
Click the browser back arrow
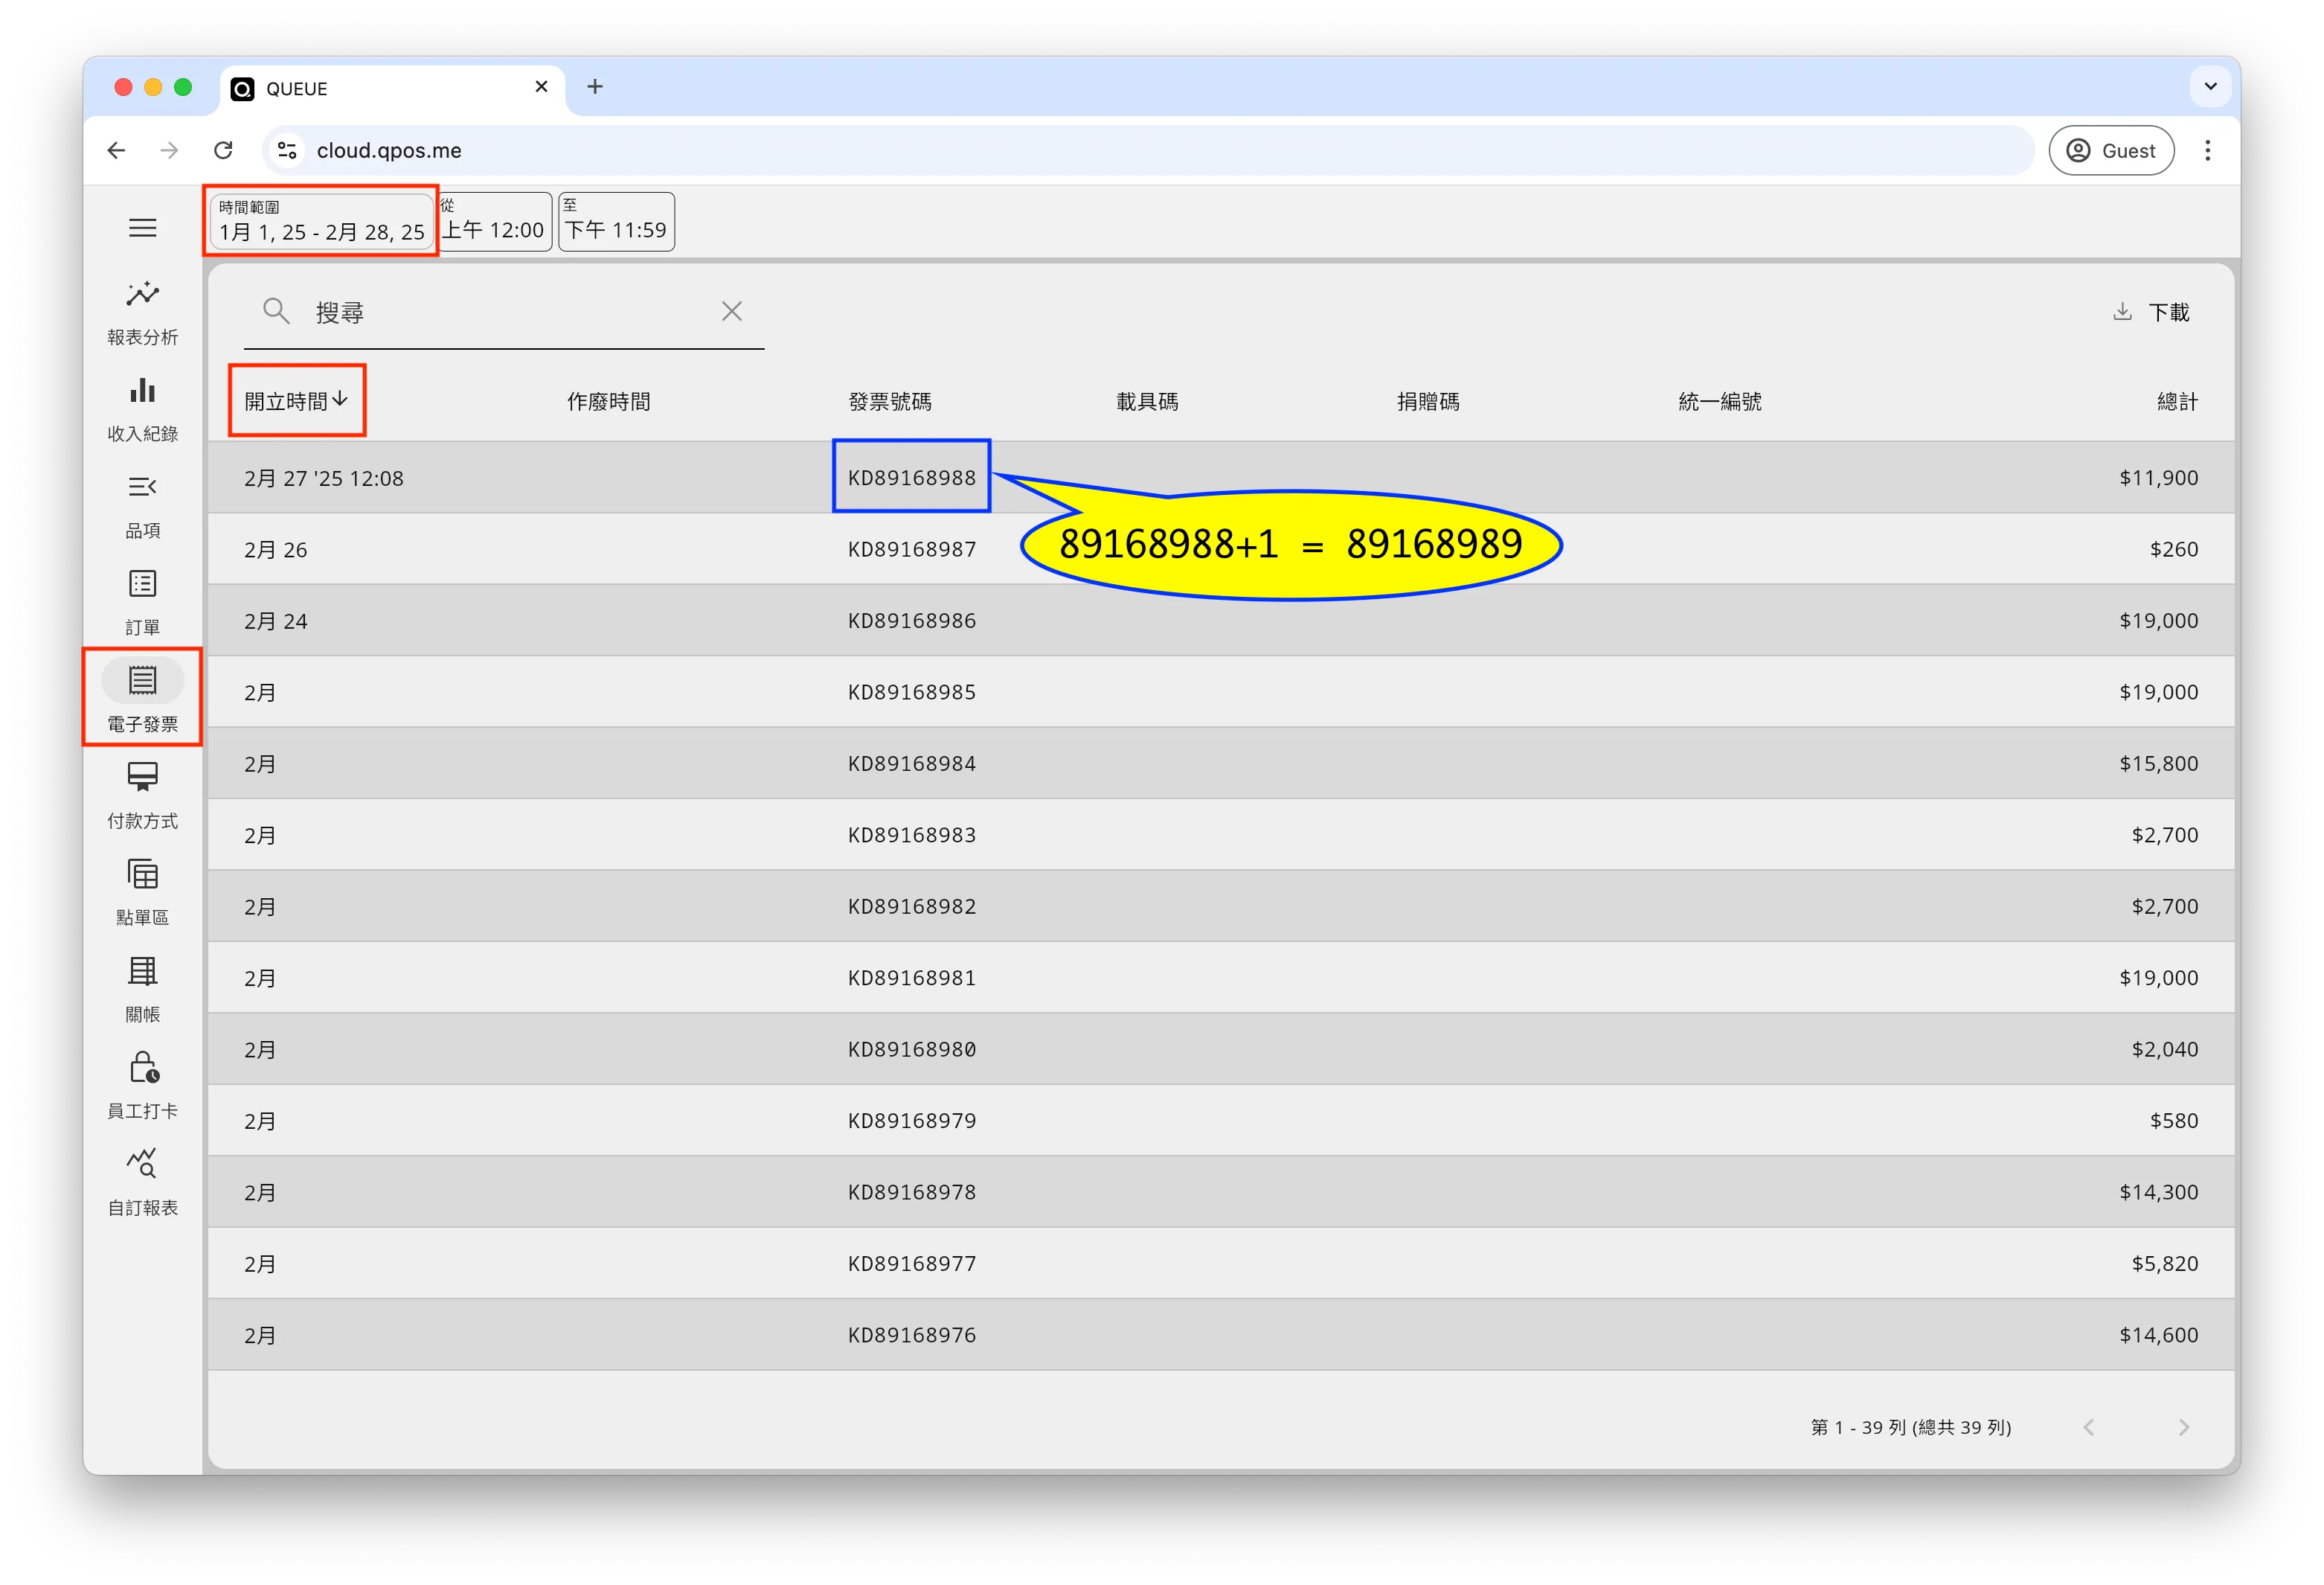pos(116,150)
